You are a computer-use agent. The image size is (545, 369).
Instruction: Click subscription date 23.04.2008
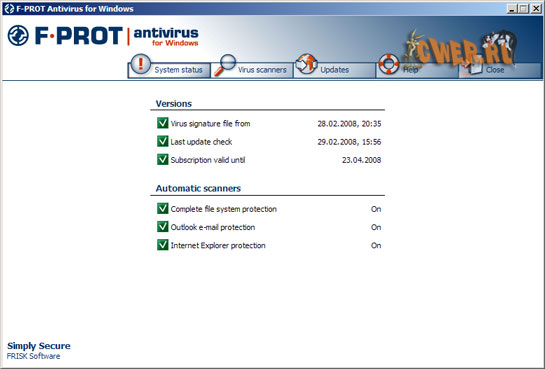[361, 160]
